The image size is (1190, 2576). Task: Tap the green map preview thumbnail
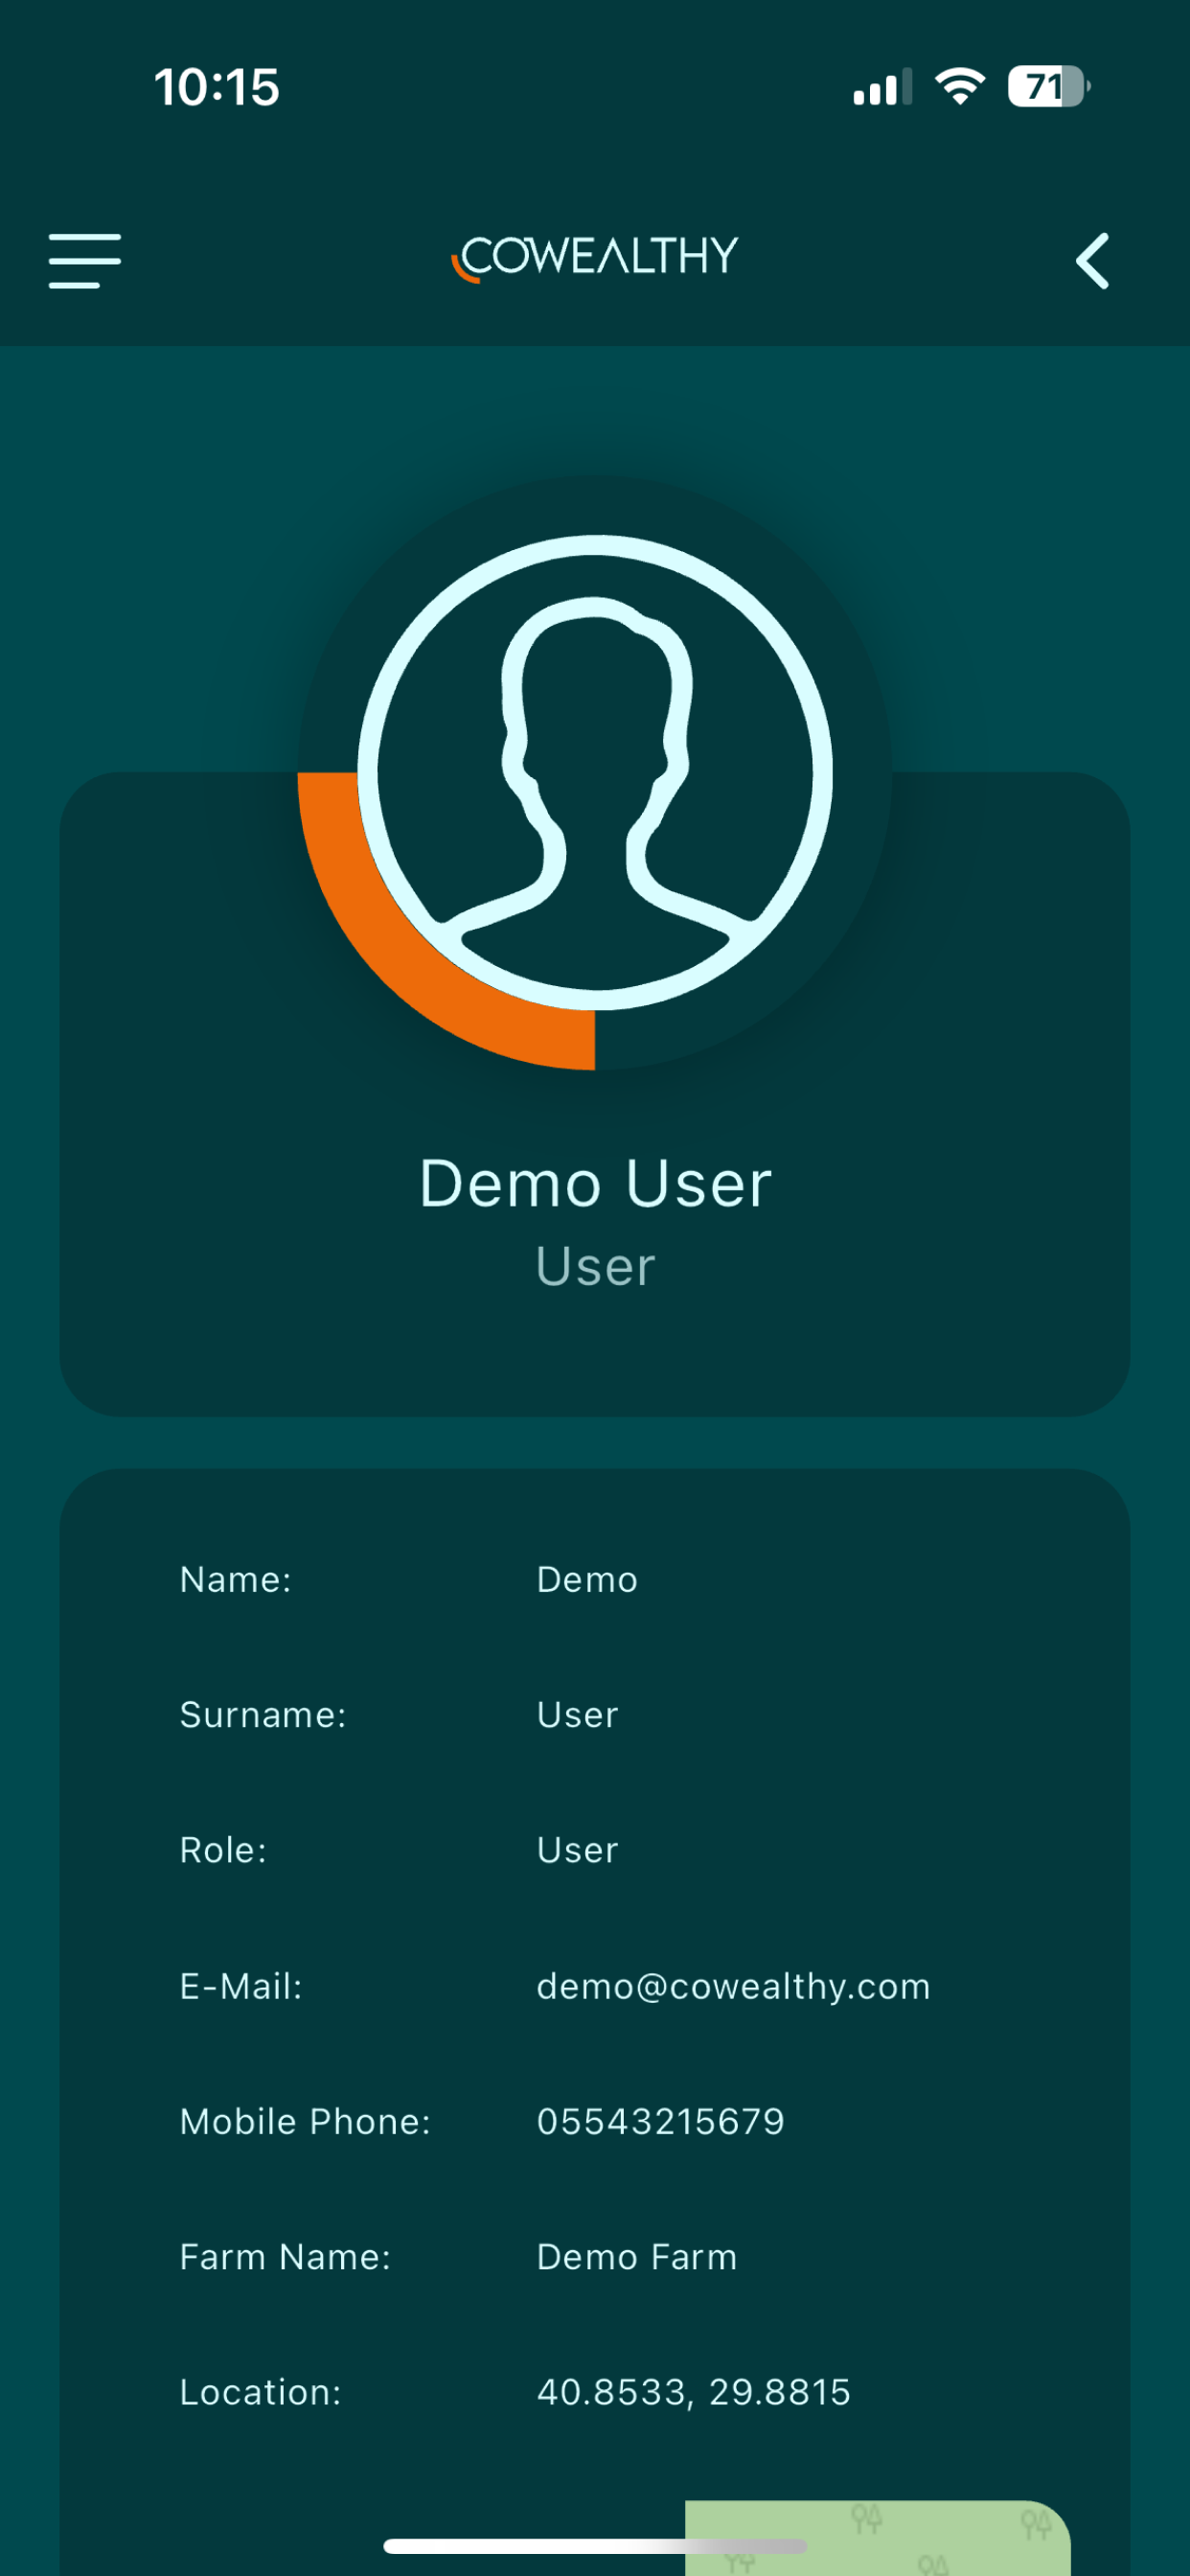(x=878, y=2538)
